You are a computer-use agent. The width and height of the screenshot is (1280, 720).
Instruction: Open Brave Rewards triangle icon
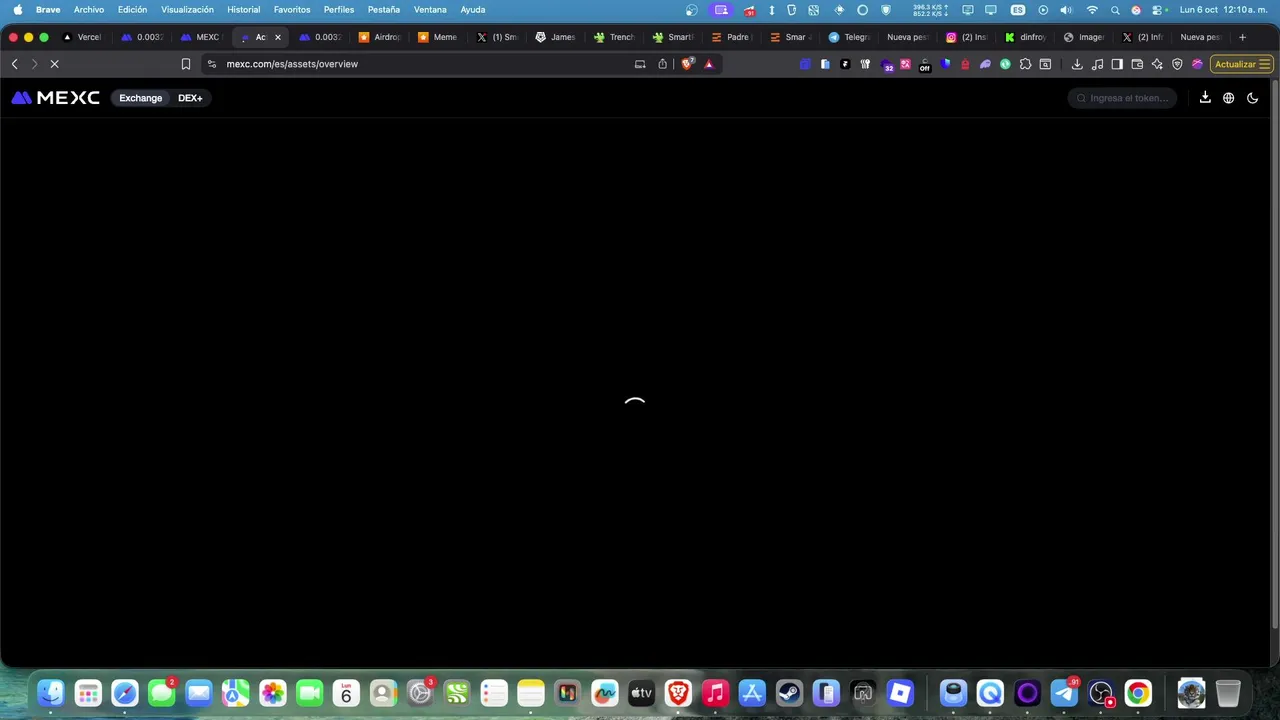tap(709, 64)
